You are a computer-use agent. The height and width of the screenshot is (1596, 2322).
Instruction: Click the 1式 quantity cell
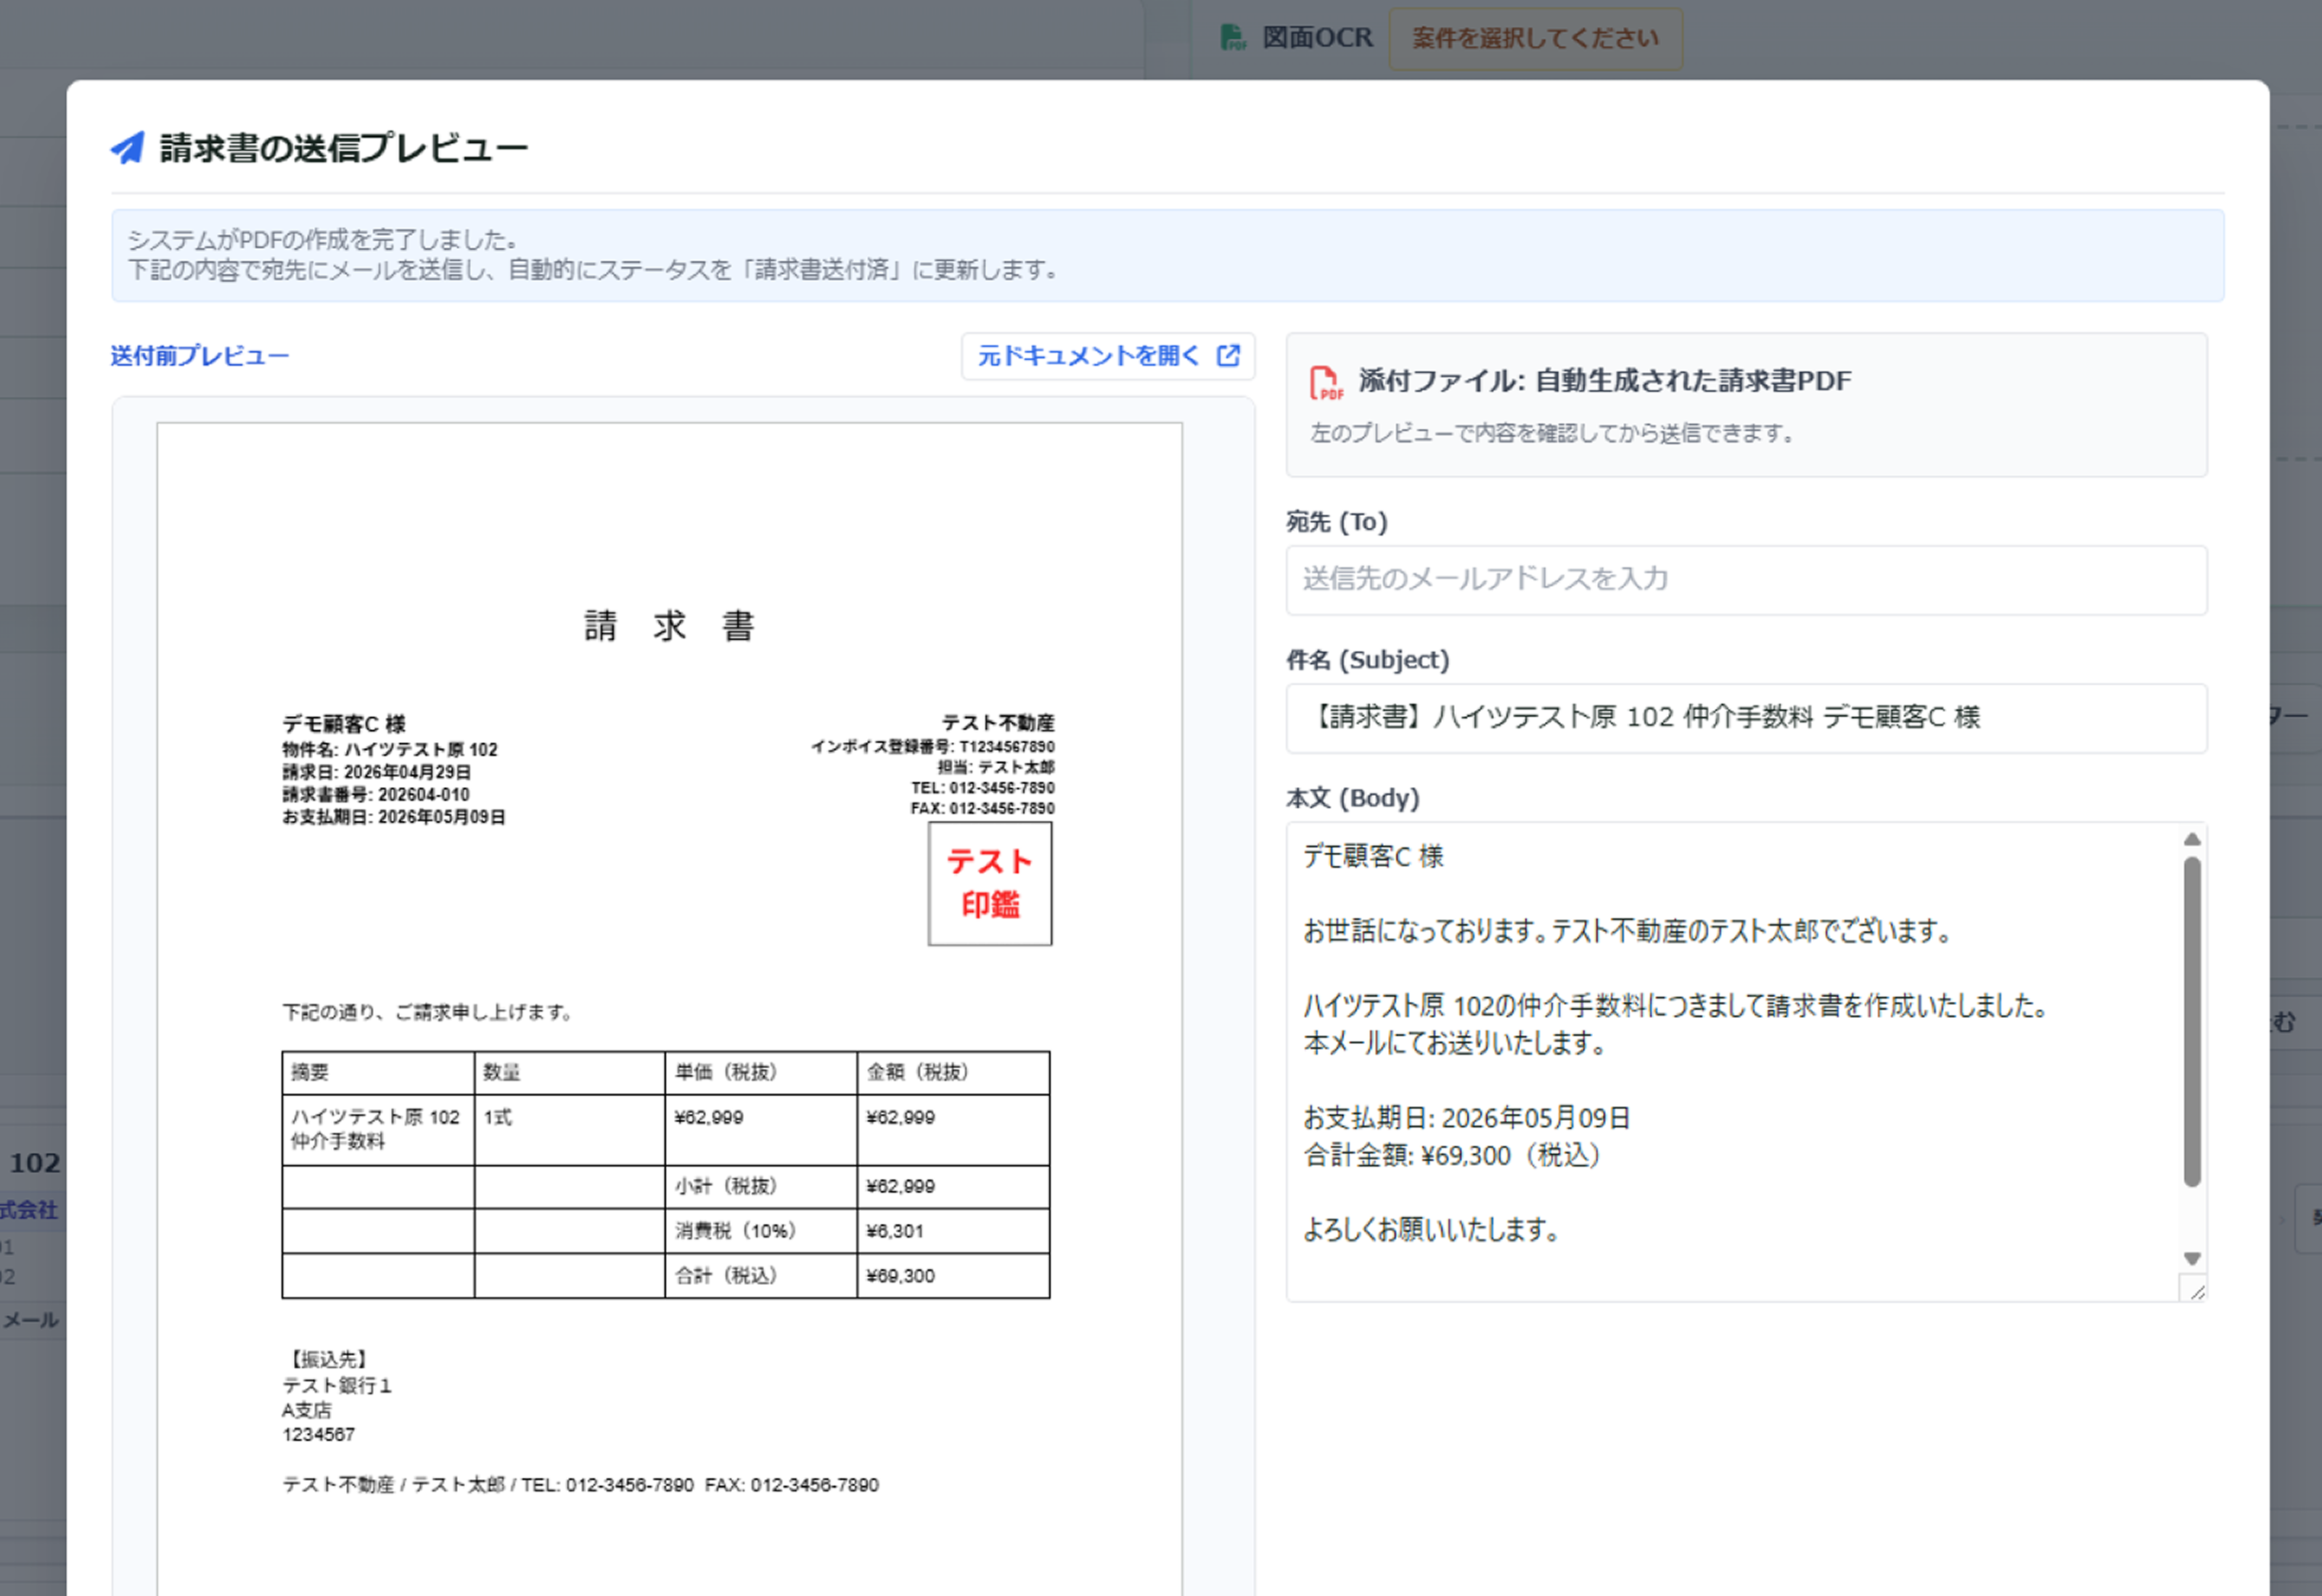point(569,1130)
